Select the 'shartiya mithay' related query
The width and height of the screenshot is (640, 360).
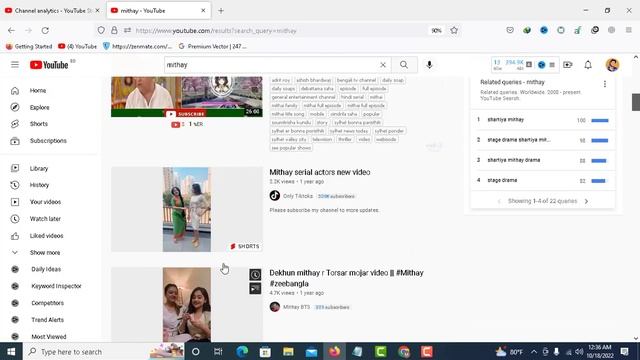(505, 120)
